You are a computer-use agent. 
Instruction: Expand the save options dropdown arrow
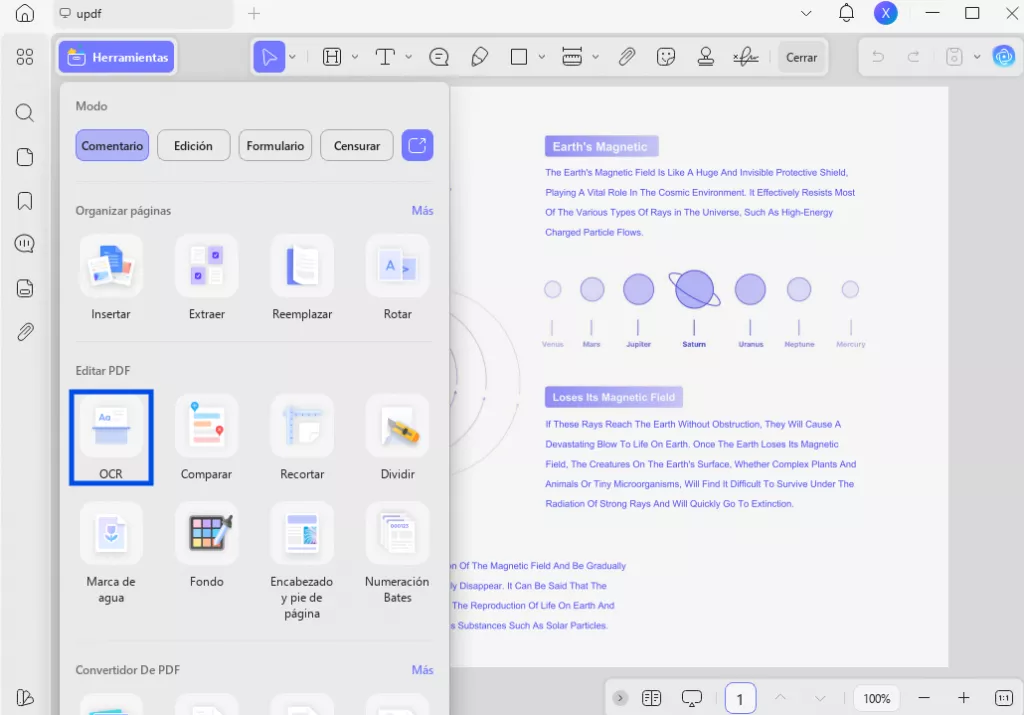(x=977, y=57)
